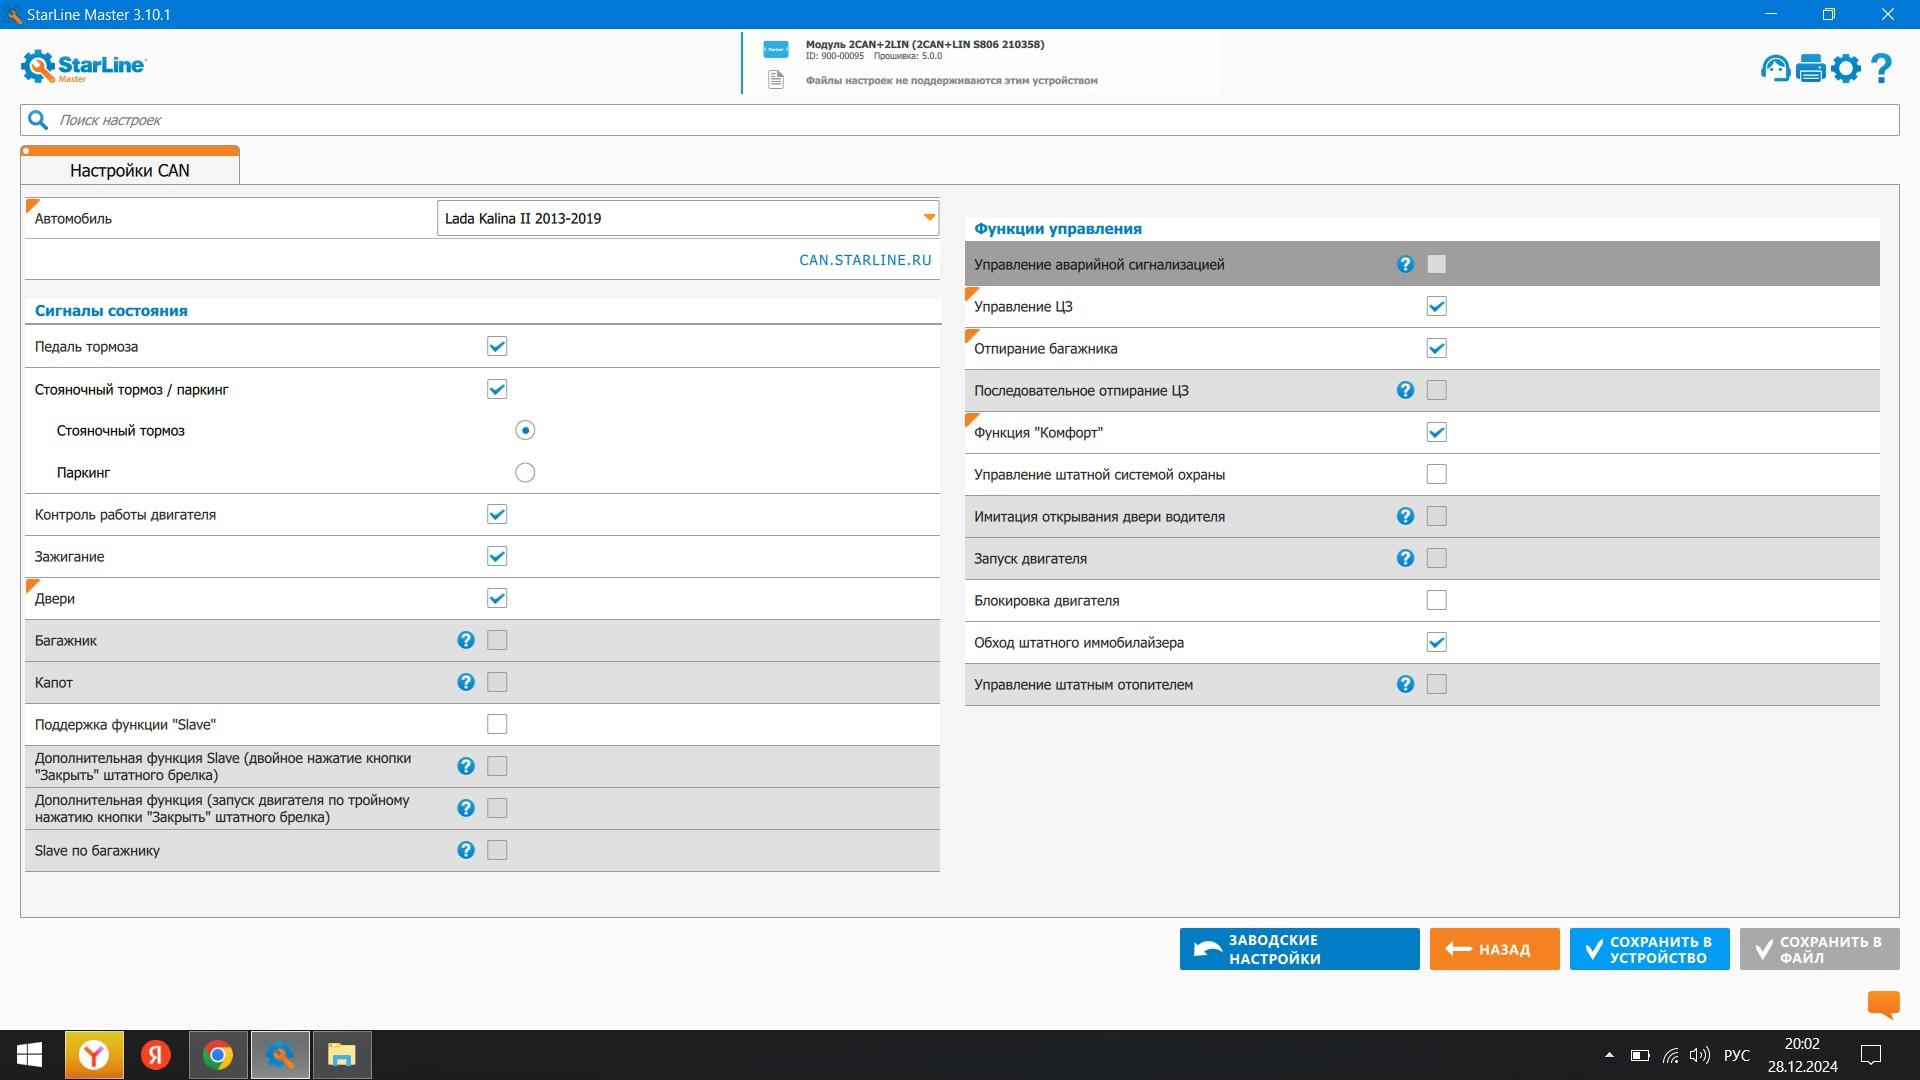Click Сохранить в устройство button

[1649, 949]
